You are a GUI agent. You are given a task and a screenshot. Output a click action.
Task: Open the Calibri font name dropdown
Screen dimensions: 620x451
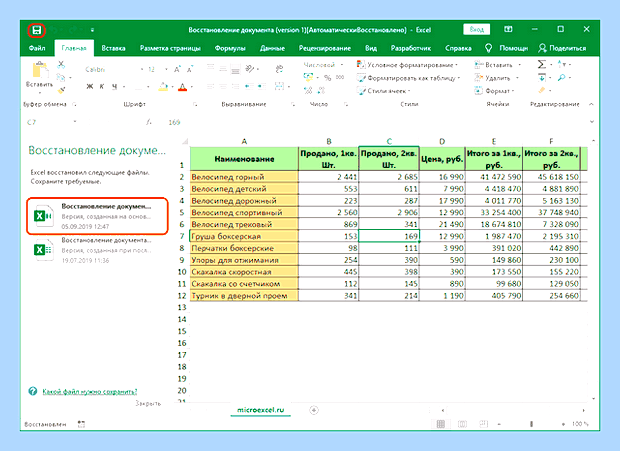point(114,69)
